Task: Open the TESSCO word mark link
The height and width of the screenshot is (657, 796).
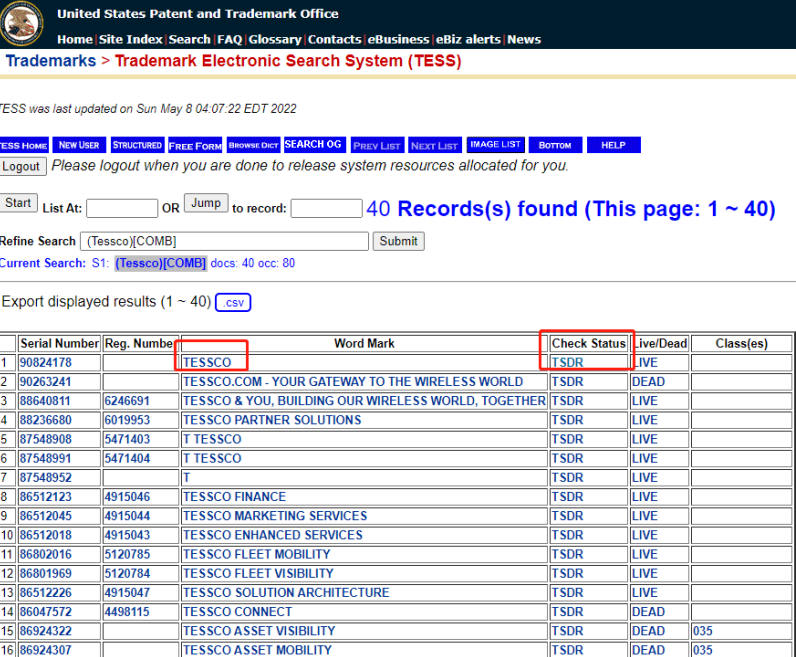Action: pyautogui.click(x=207, y=363)
